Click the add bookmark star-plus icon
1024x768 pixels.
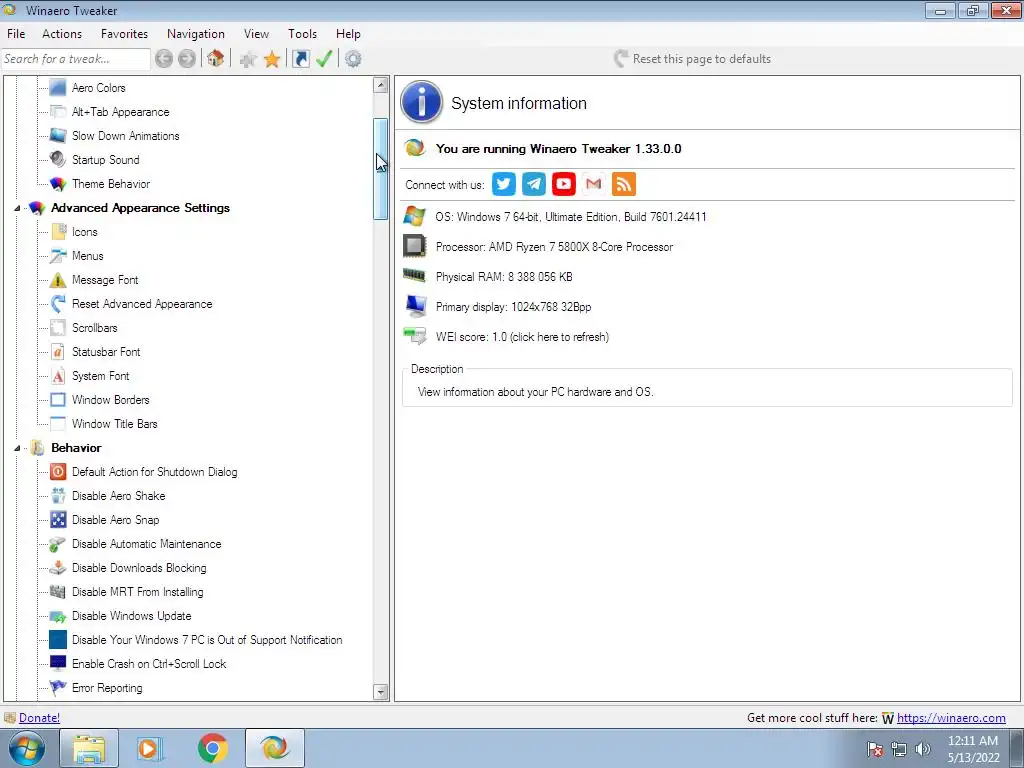pos(248,59)
